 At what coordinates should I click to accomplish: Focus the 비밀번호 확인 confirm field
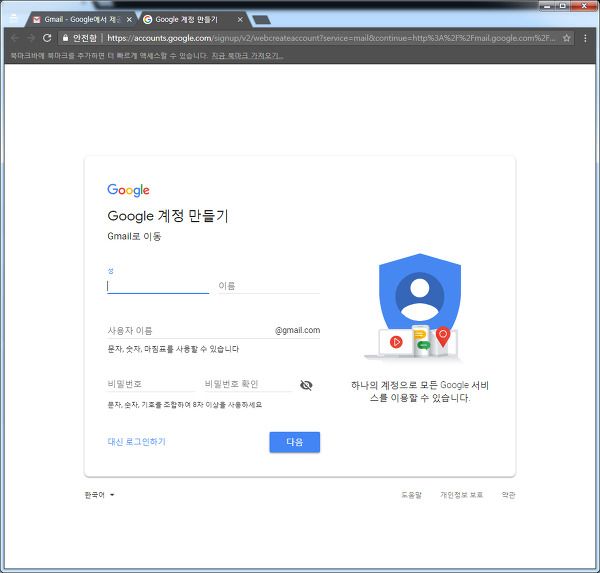248,384
